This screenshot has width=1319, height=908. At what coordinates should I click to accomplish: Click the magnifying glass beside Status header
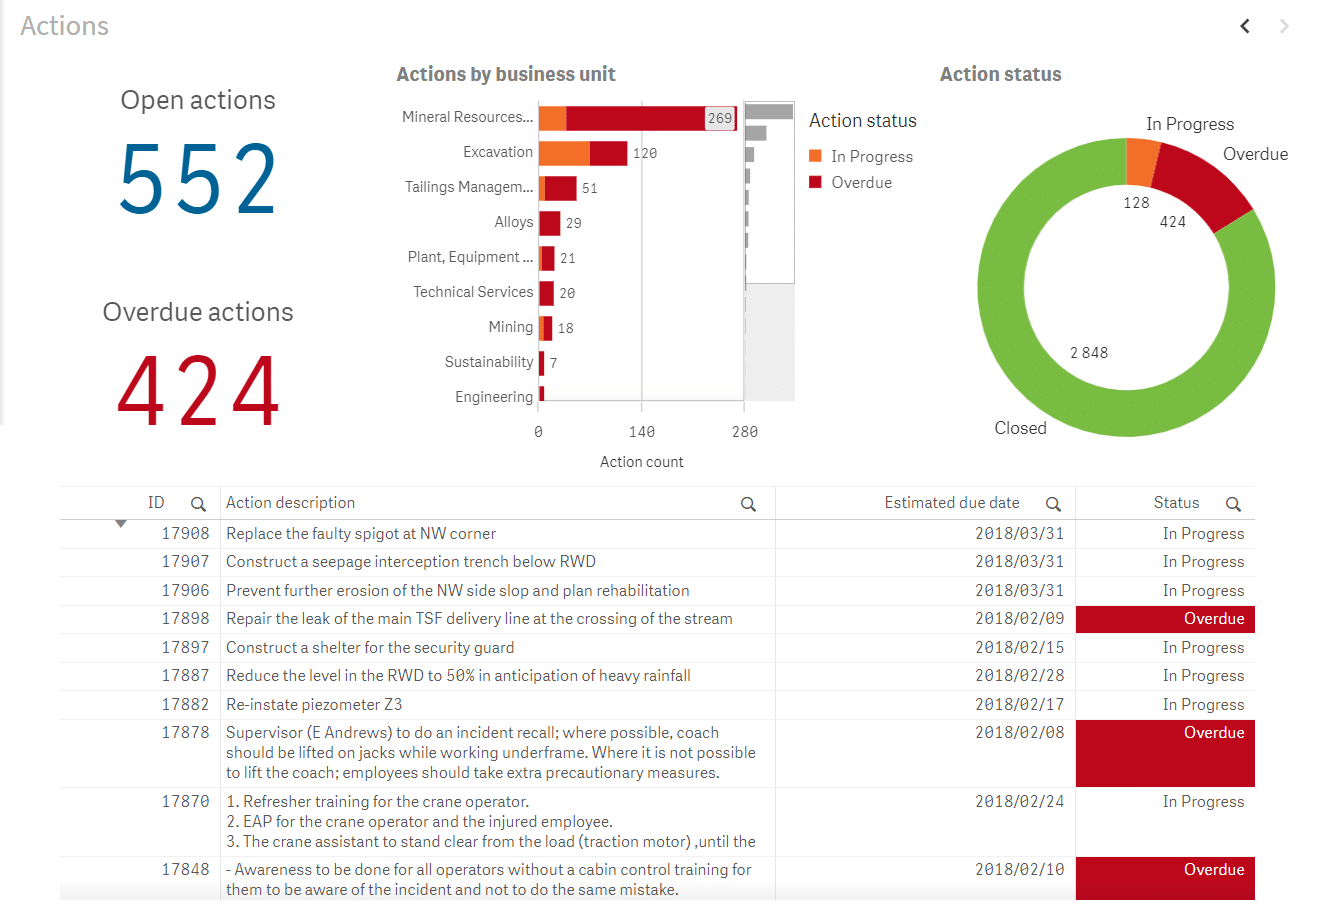click(1233, 503)
